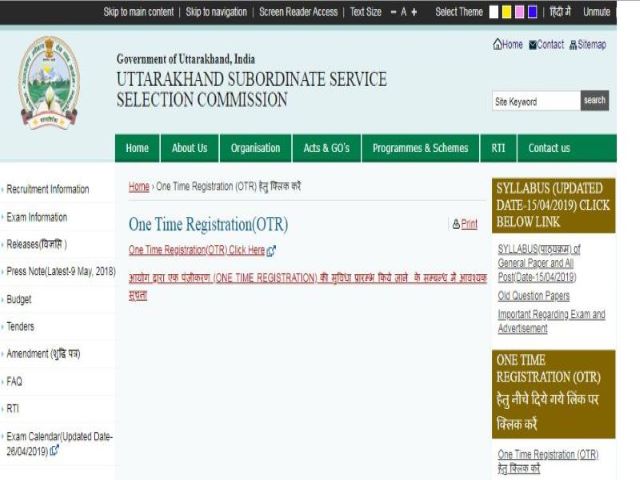640x480 pixels.
Task: Open Important Regarding Exam and Advertisement link
Action: (x=551, y=321)
